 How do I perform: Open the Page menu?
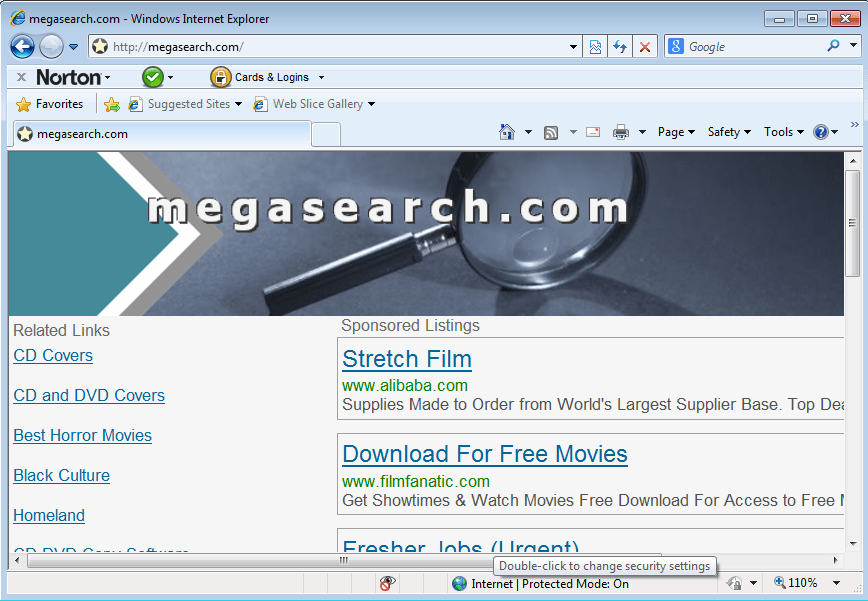pyautogui.click(x=676, y=132)
